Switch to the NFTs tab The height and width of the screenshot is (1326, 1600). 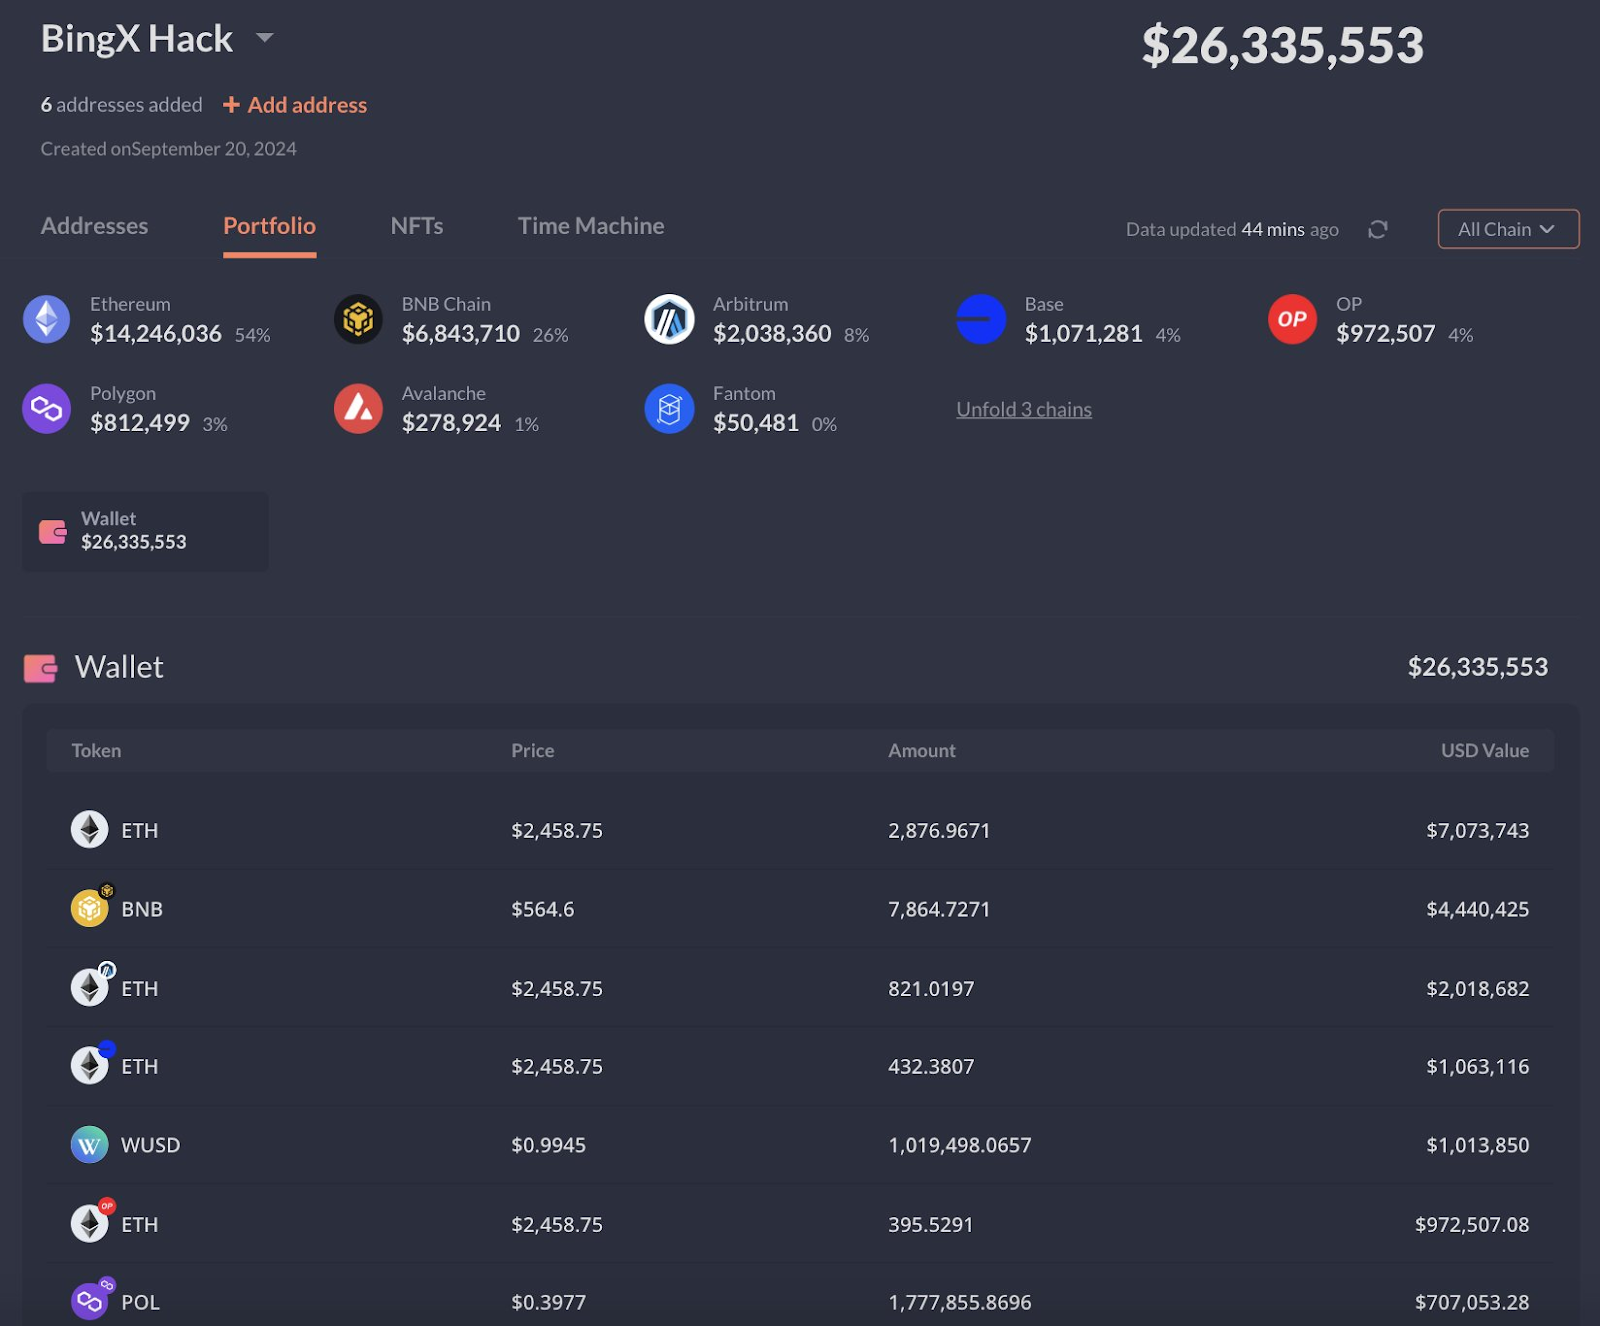pyautogui.click(x=416, y=226)
